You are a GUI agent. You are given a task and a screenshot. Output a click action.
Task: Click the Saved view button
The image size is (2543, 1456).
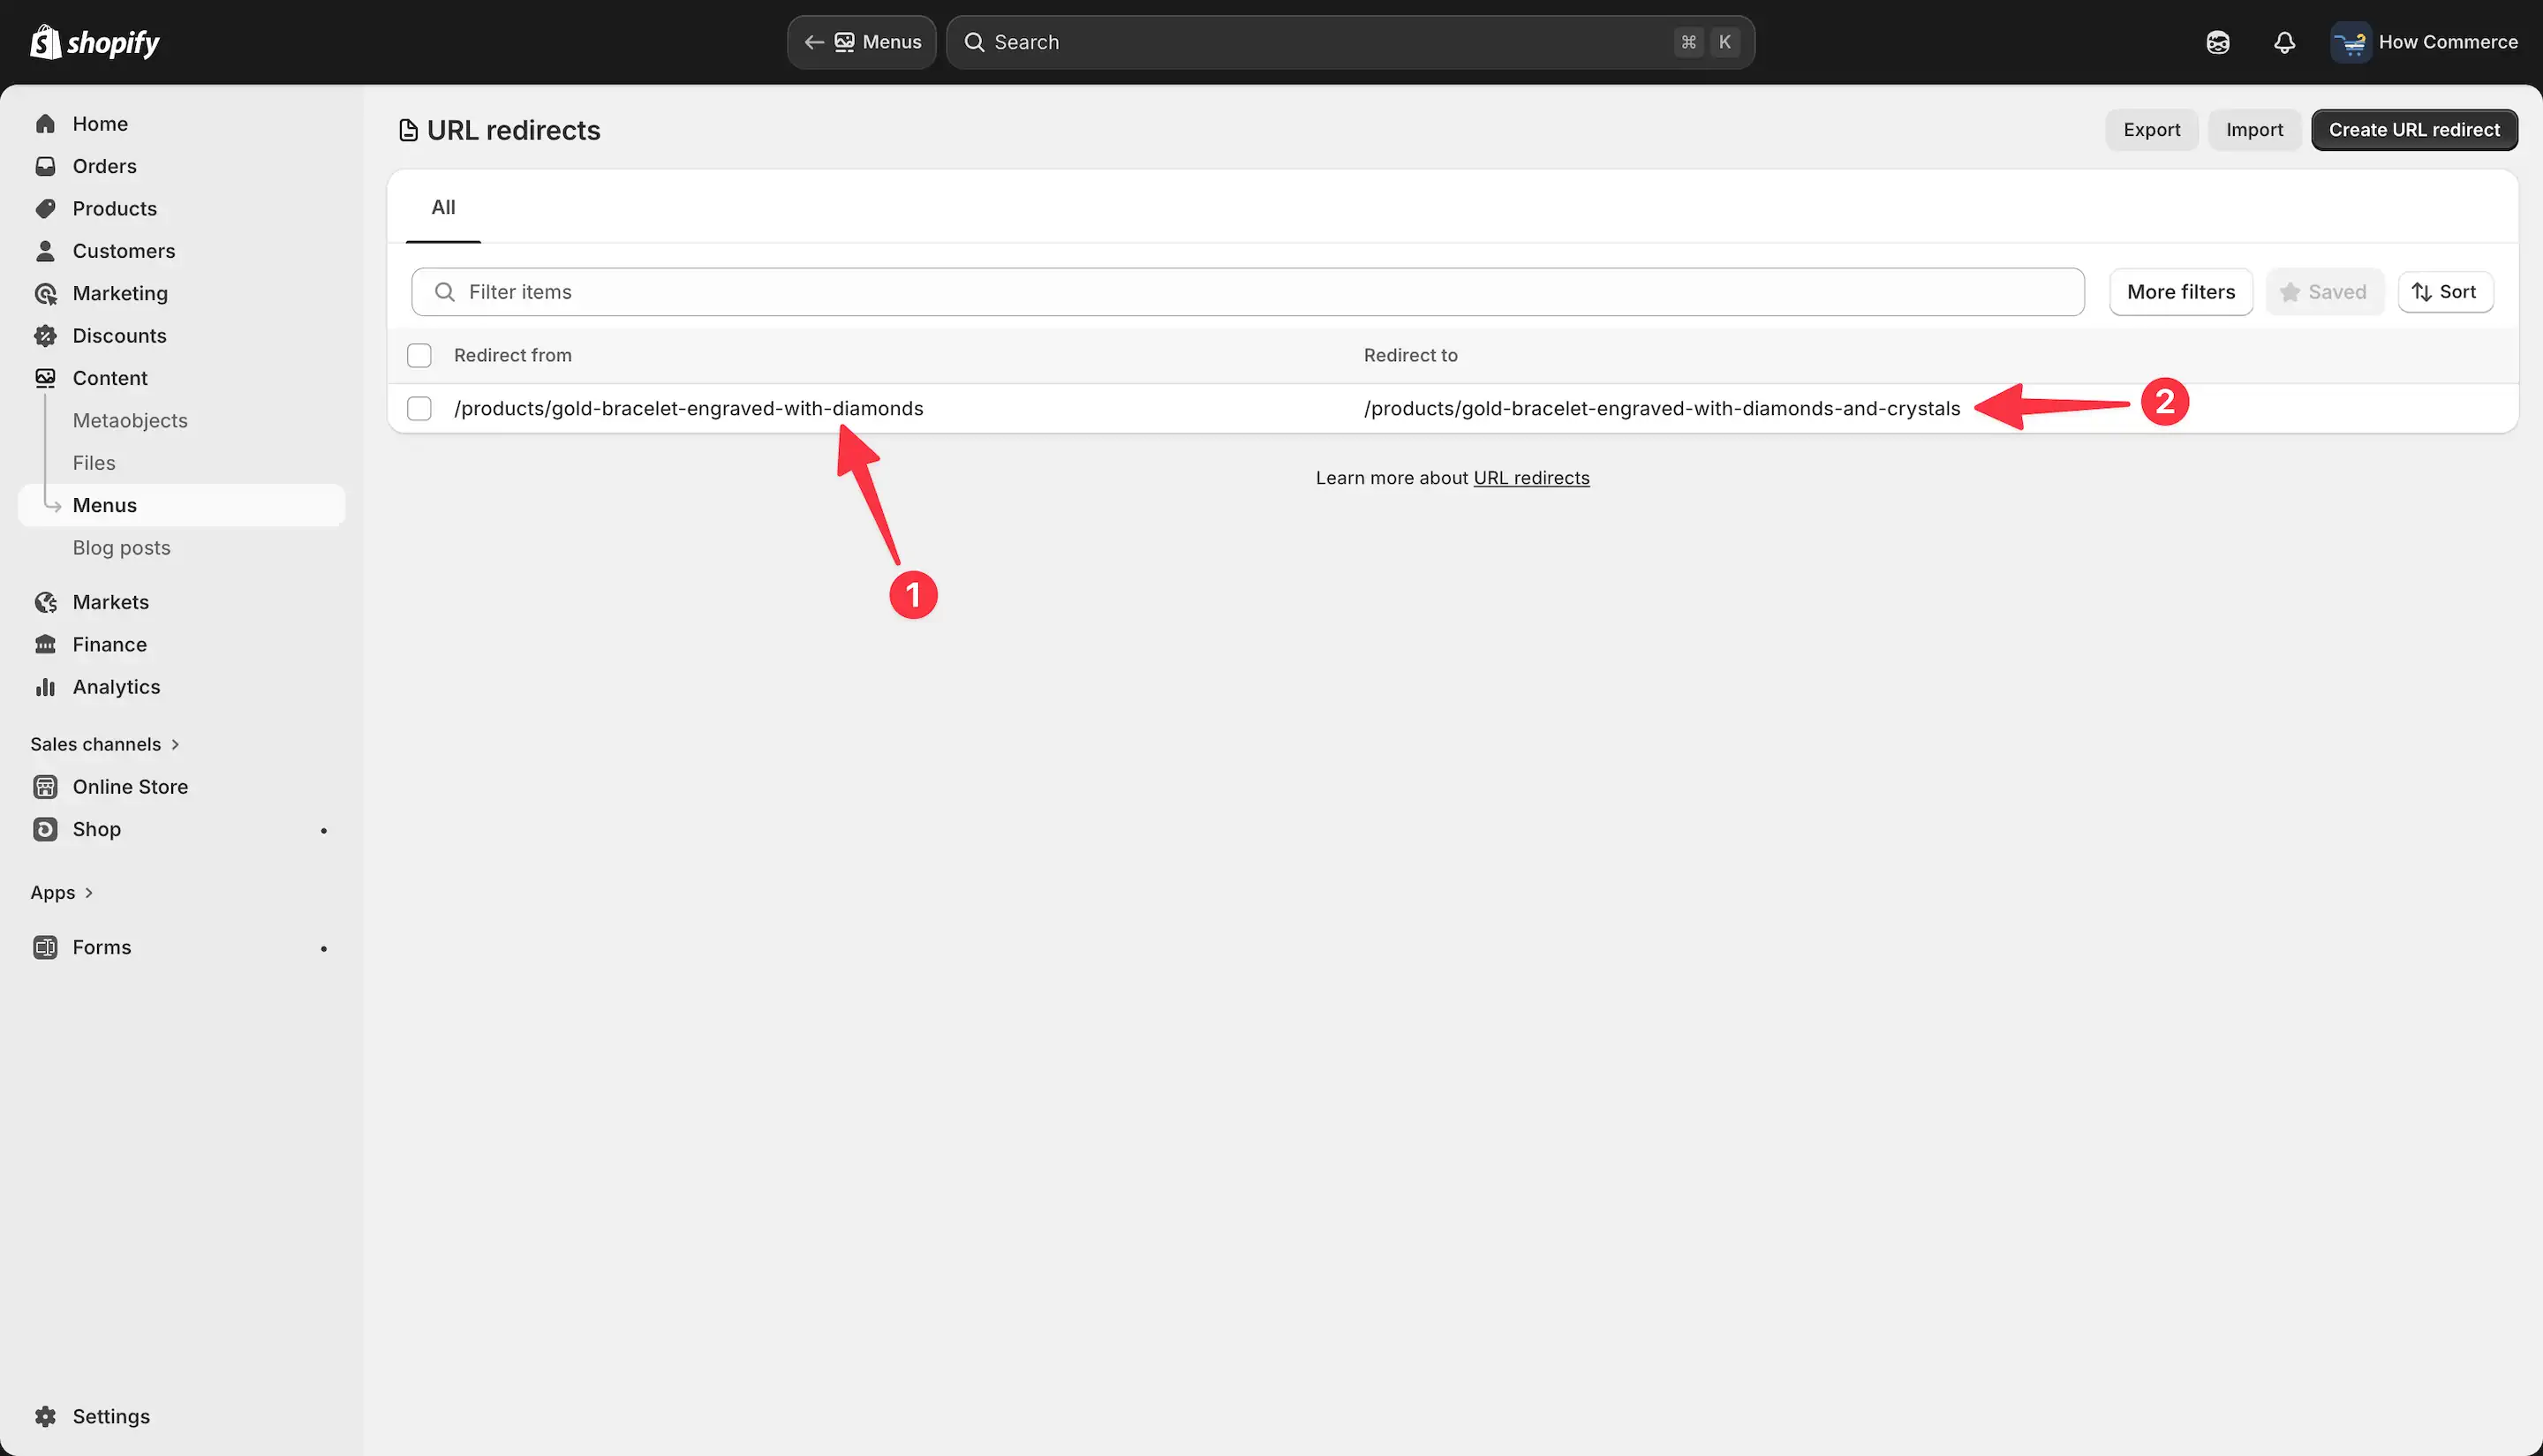(2324, 292)
